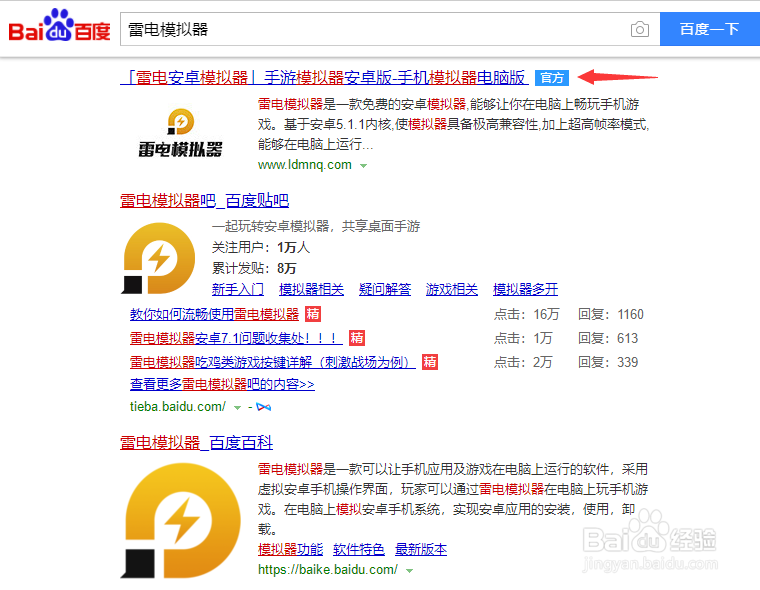Click the 精 badge beside 安卓7.1问题收集处 post

(357, 338)
